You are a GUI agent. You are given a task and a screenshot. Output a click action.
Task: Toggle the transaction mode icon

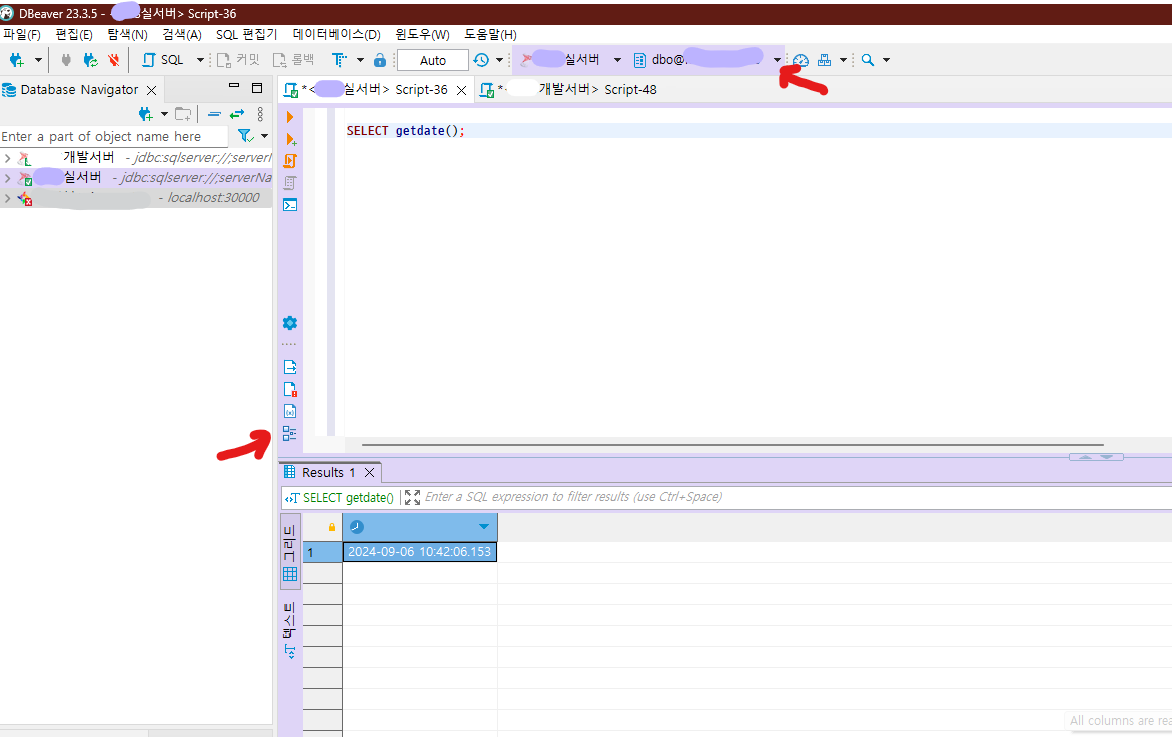pos(339,60)
